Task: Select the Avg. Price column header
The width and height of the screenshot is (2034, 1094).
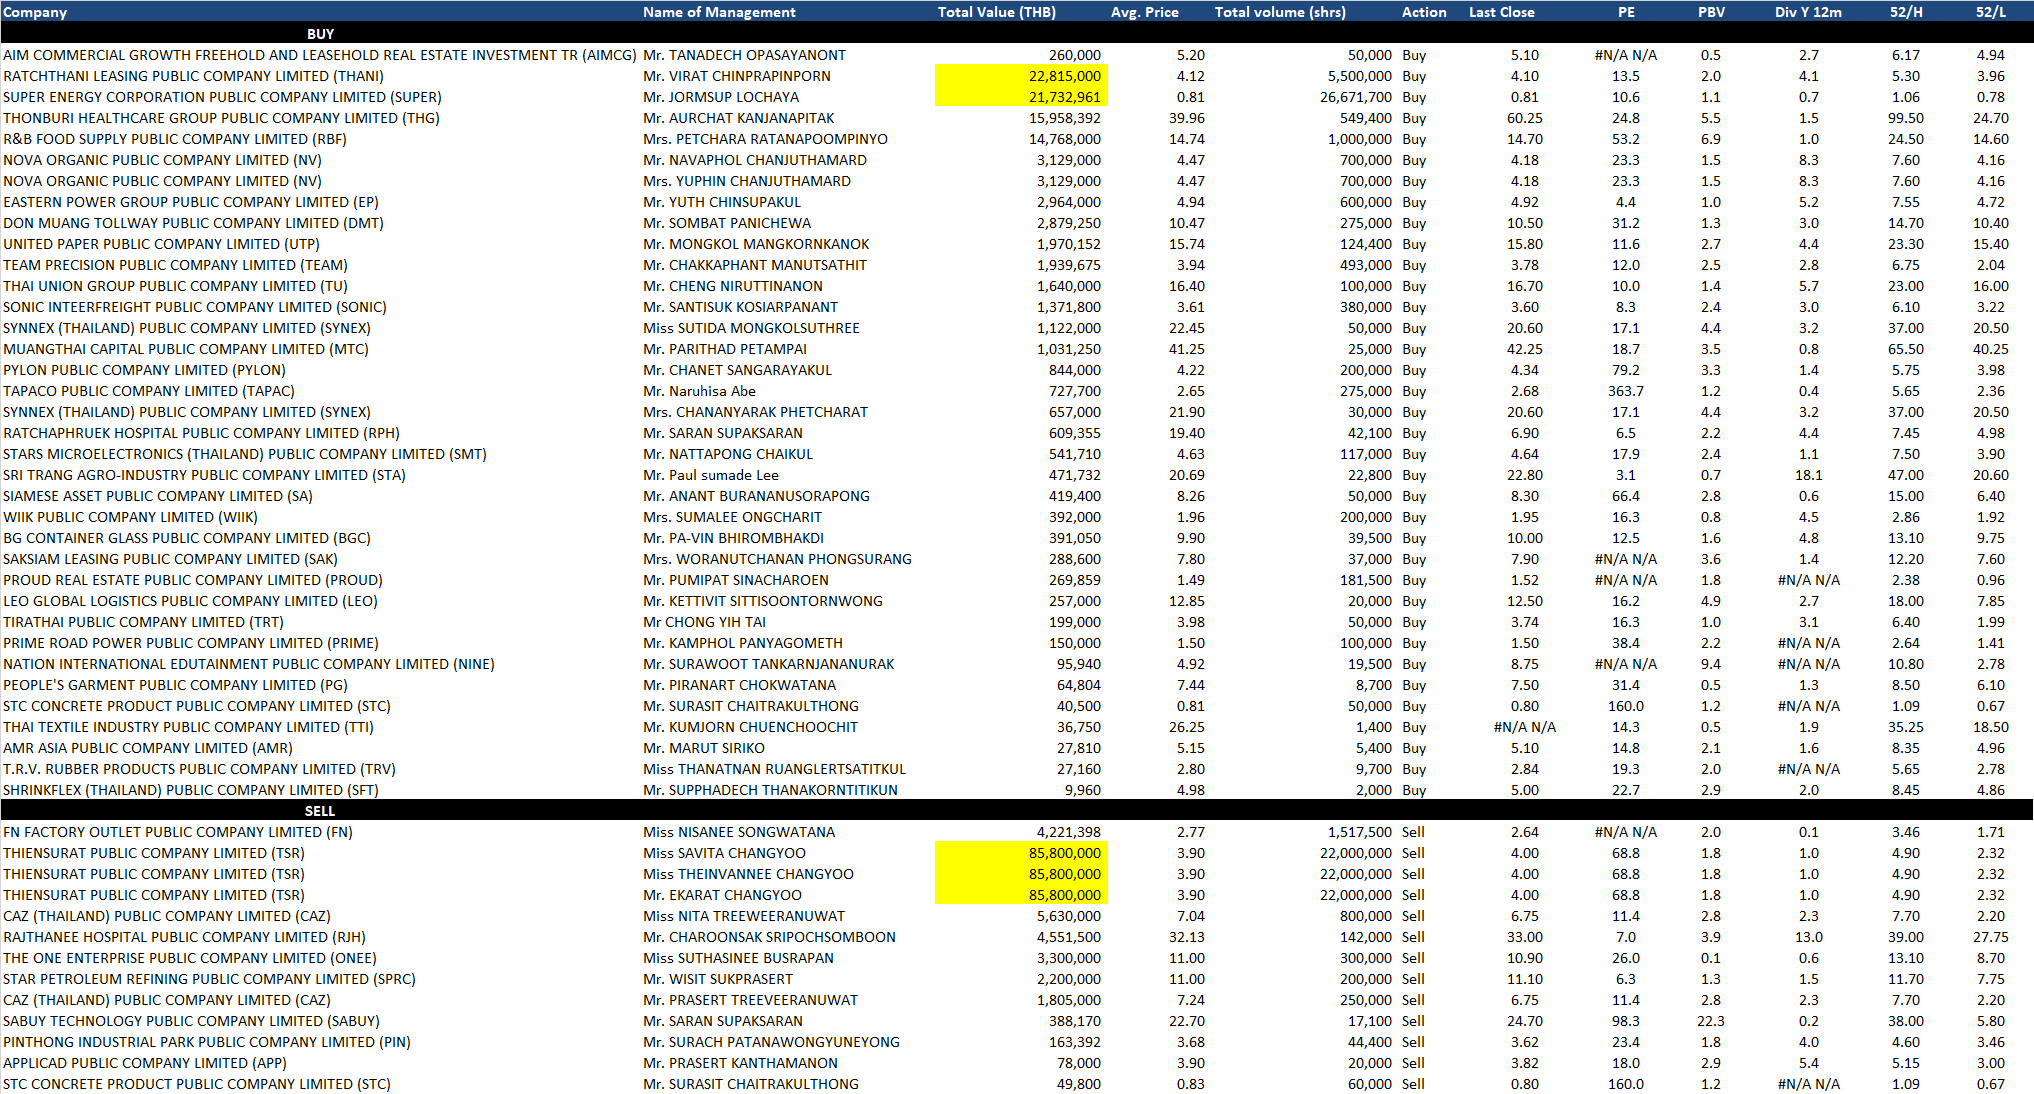Action: tap(1144, 12)
